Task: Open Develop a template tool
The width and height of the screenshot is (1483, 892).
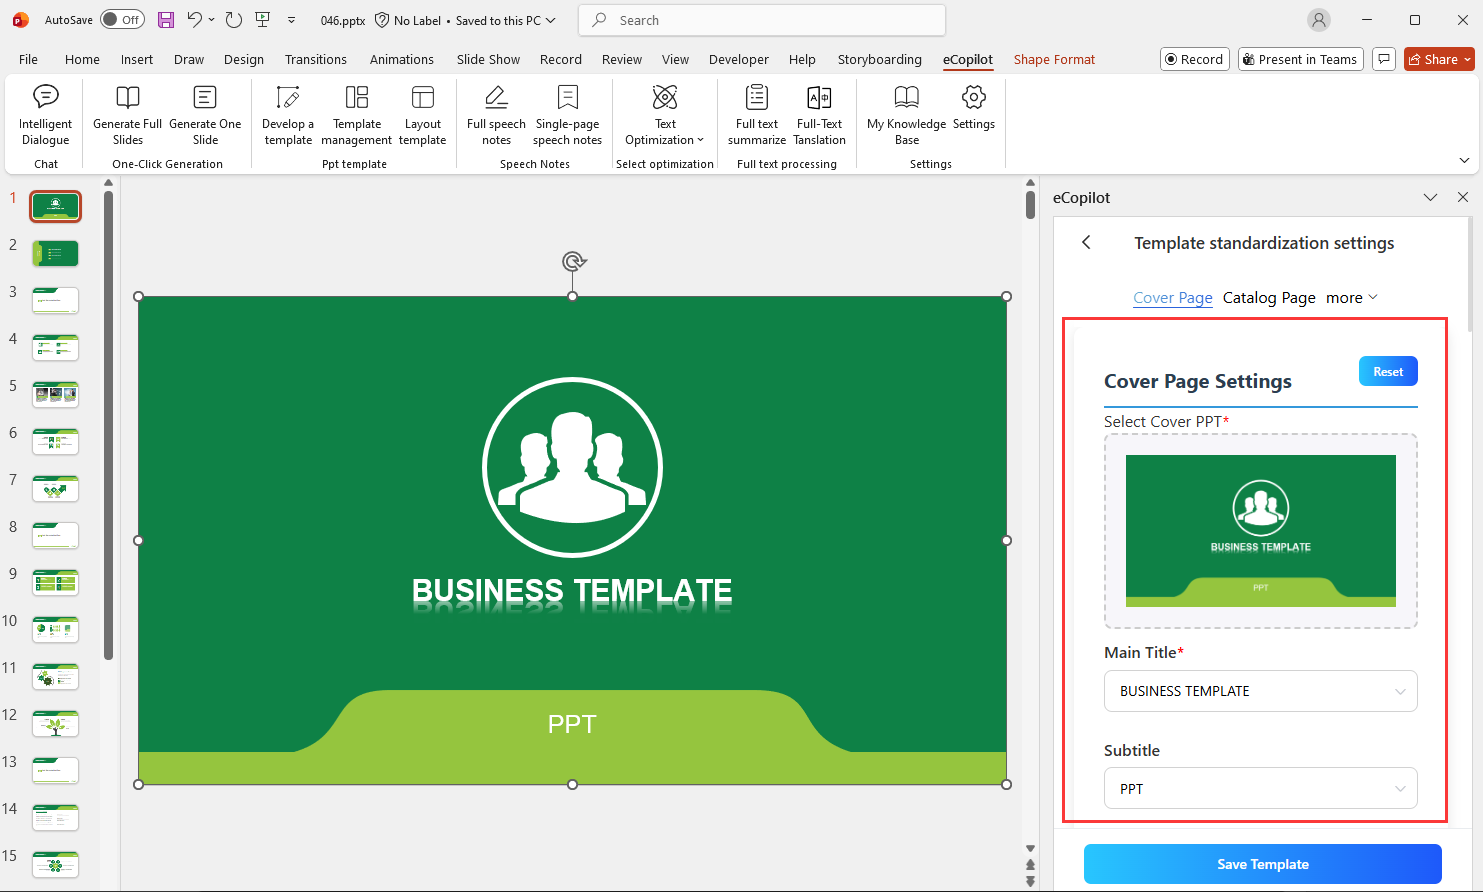Action: pyautogui.click(x=287, y=115)
